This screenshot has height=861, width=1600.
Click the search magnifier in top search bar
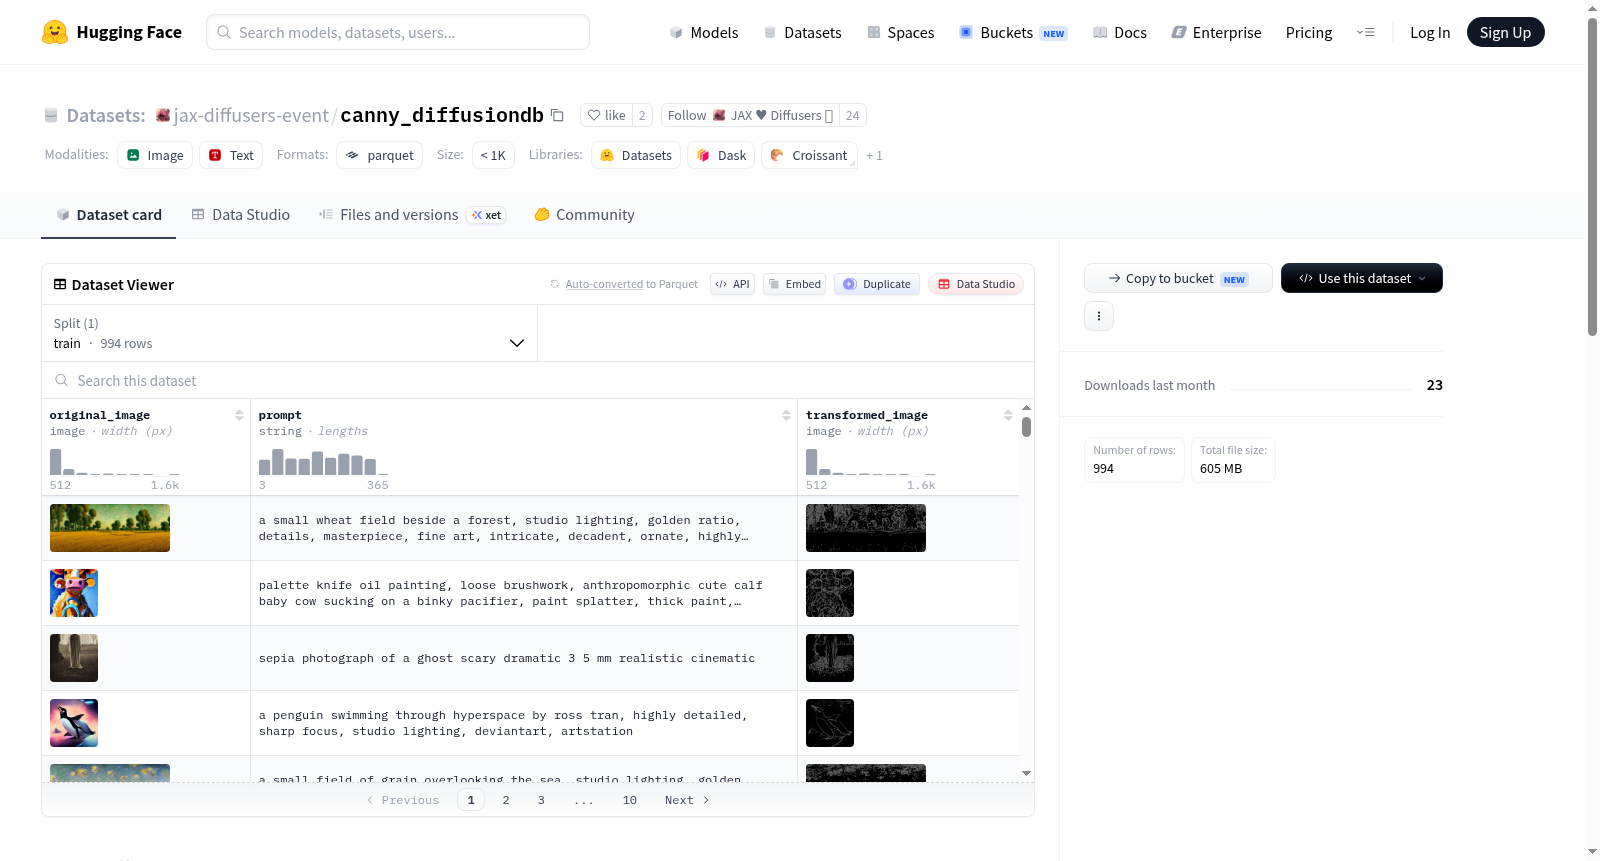click(x=224, y=32)
